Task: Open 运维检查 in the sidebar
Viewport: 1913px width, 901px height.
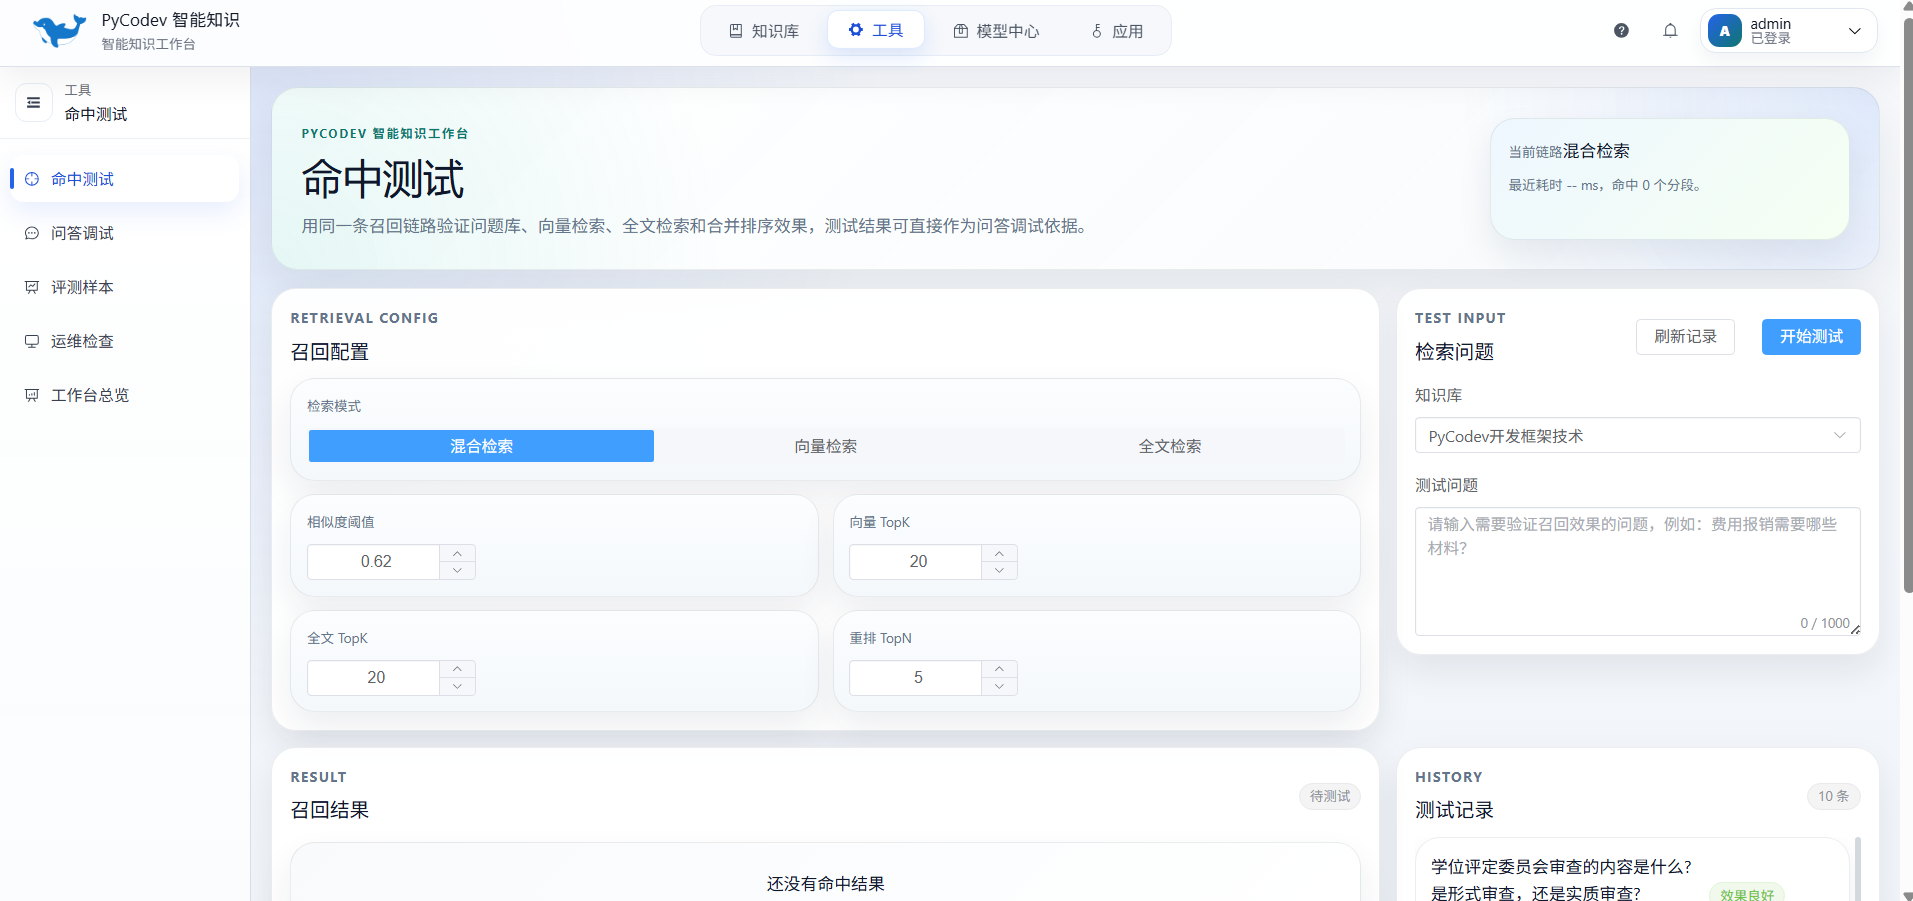Action: [x=124, y=341]
